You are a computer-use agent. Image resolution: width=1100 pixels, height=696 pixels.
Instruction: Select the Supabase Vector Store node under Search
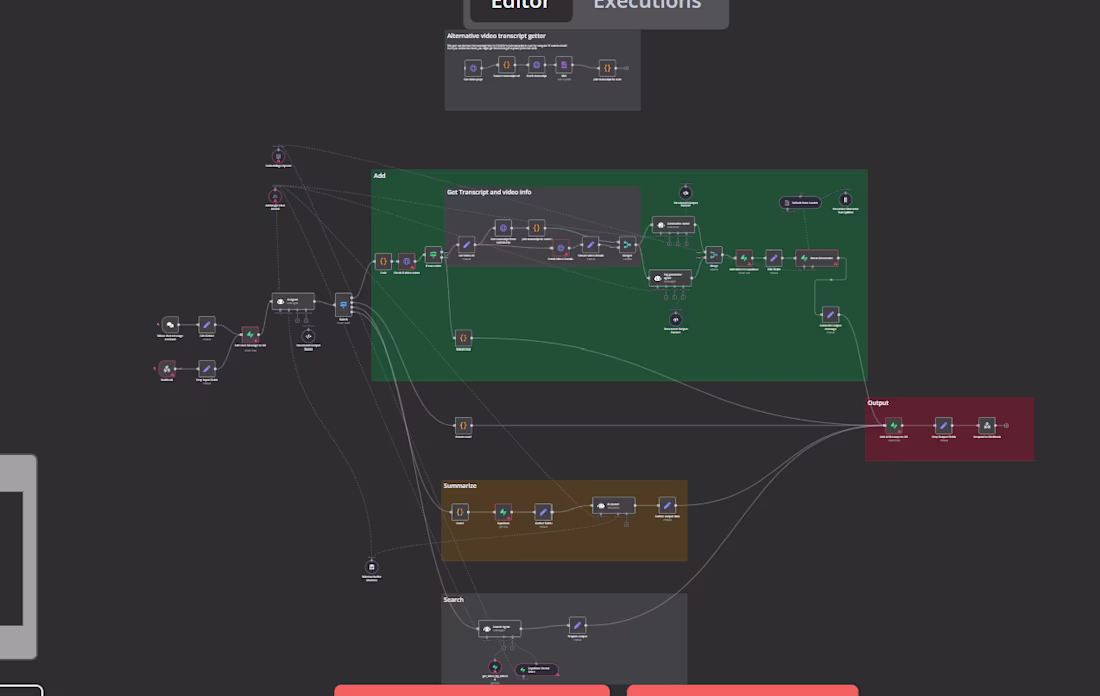tap(536, 668)
